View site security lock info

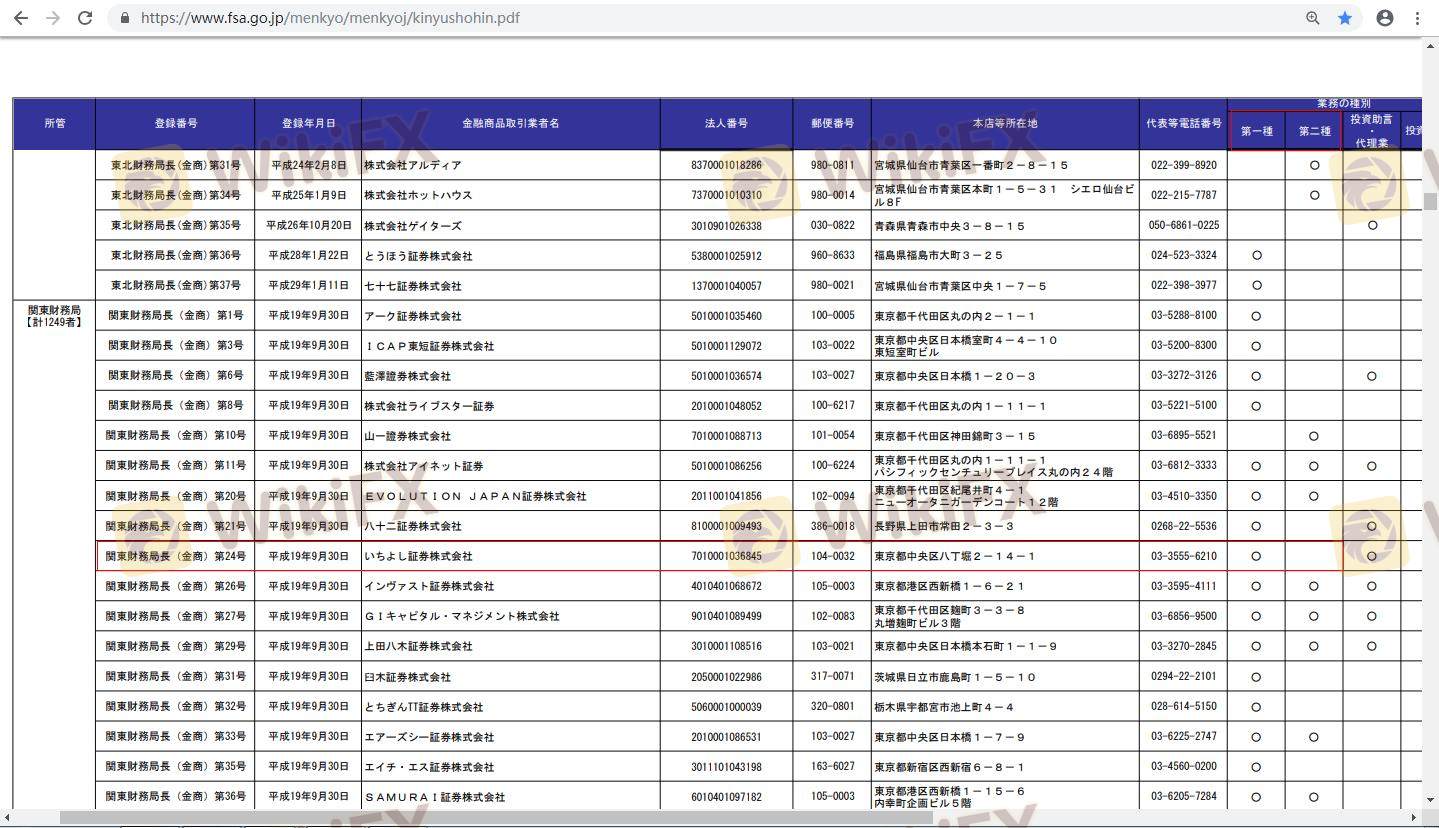(x=125, y=18)
